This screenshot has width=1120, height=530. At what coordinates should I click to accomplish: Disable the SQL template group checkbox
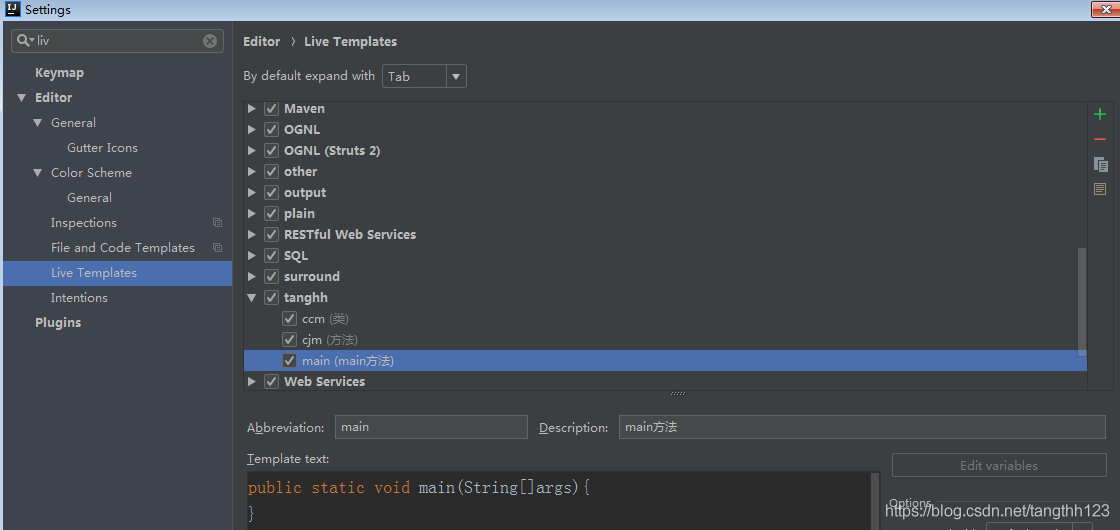pos(271,256)
